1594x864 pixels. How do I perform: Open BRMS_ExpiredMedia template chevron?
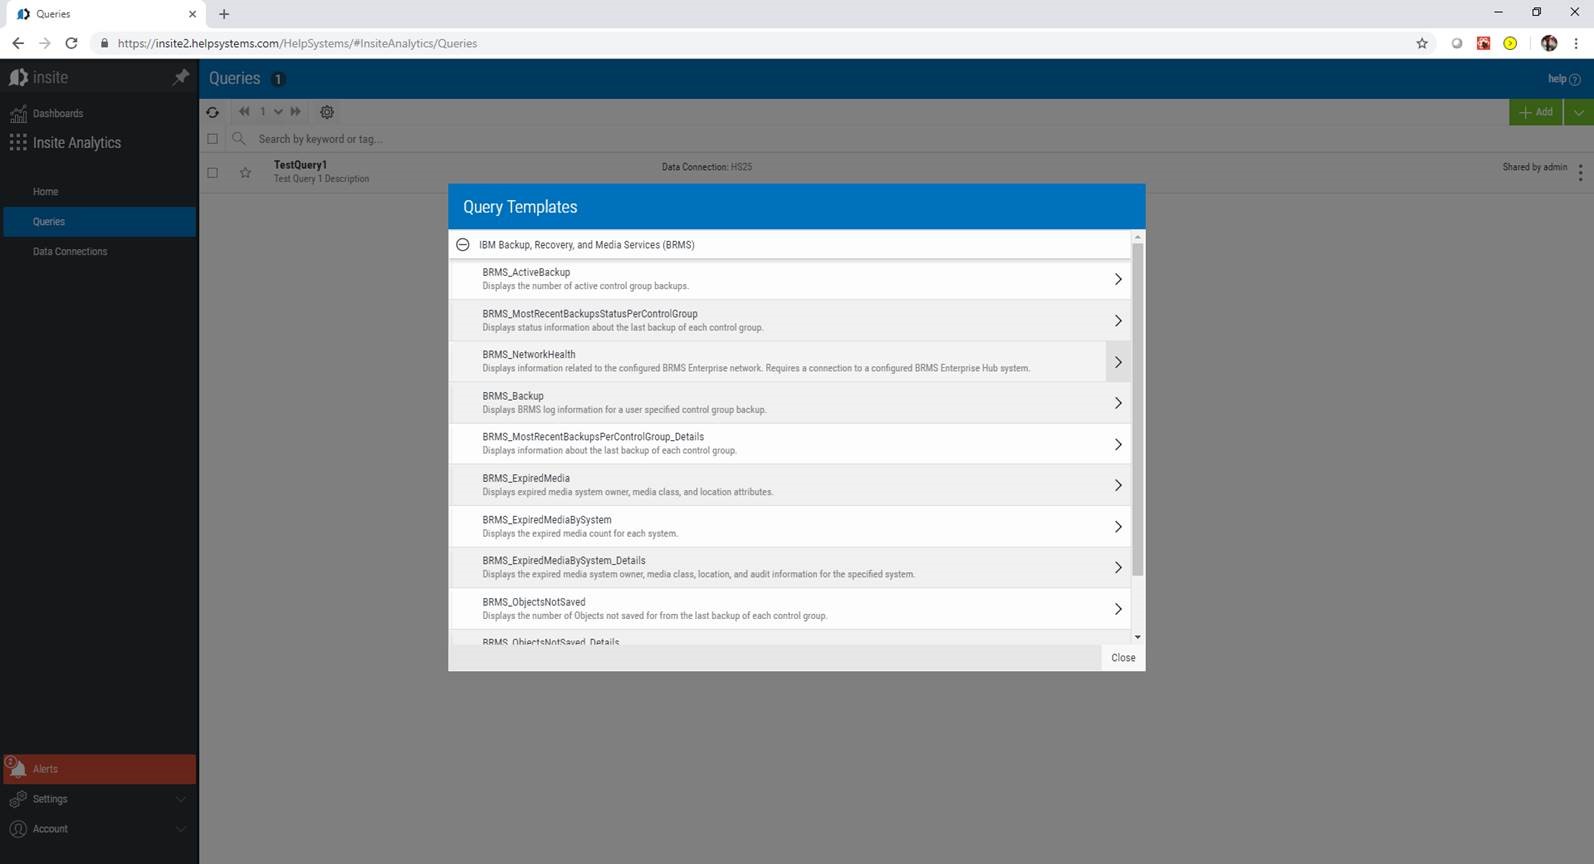[1118, 485]
